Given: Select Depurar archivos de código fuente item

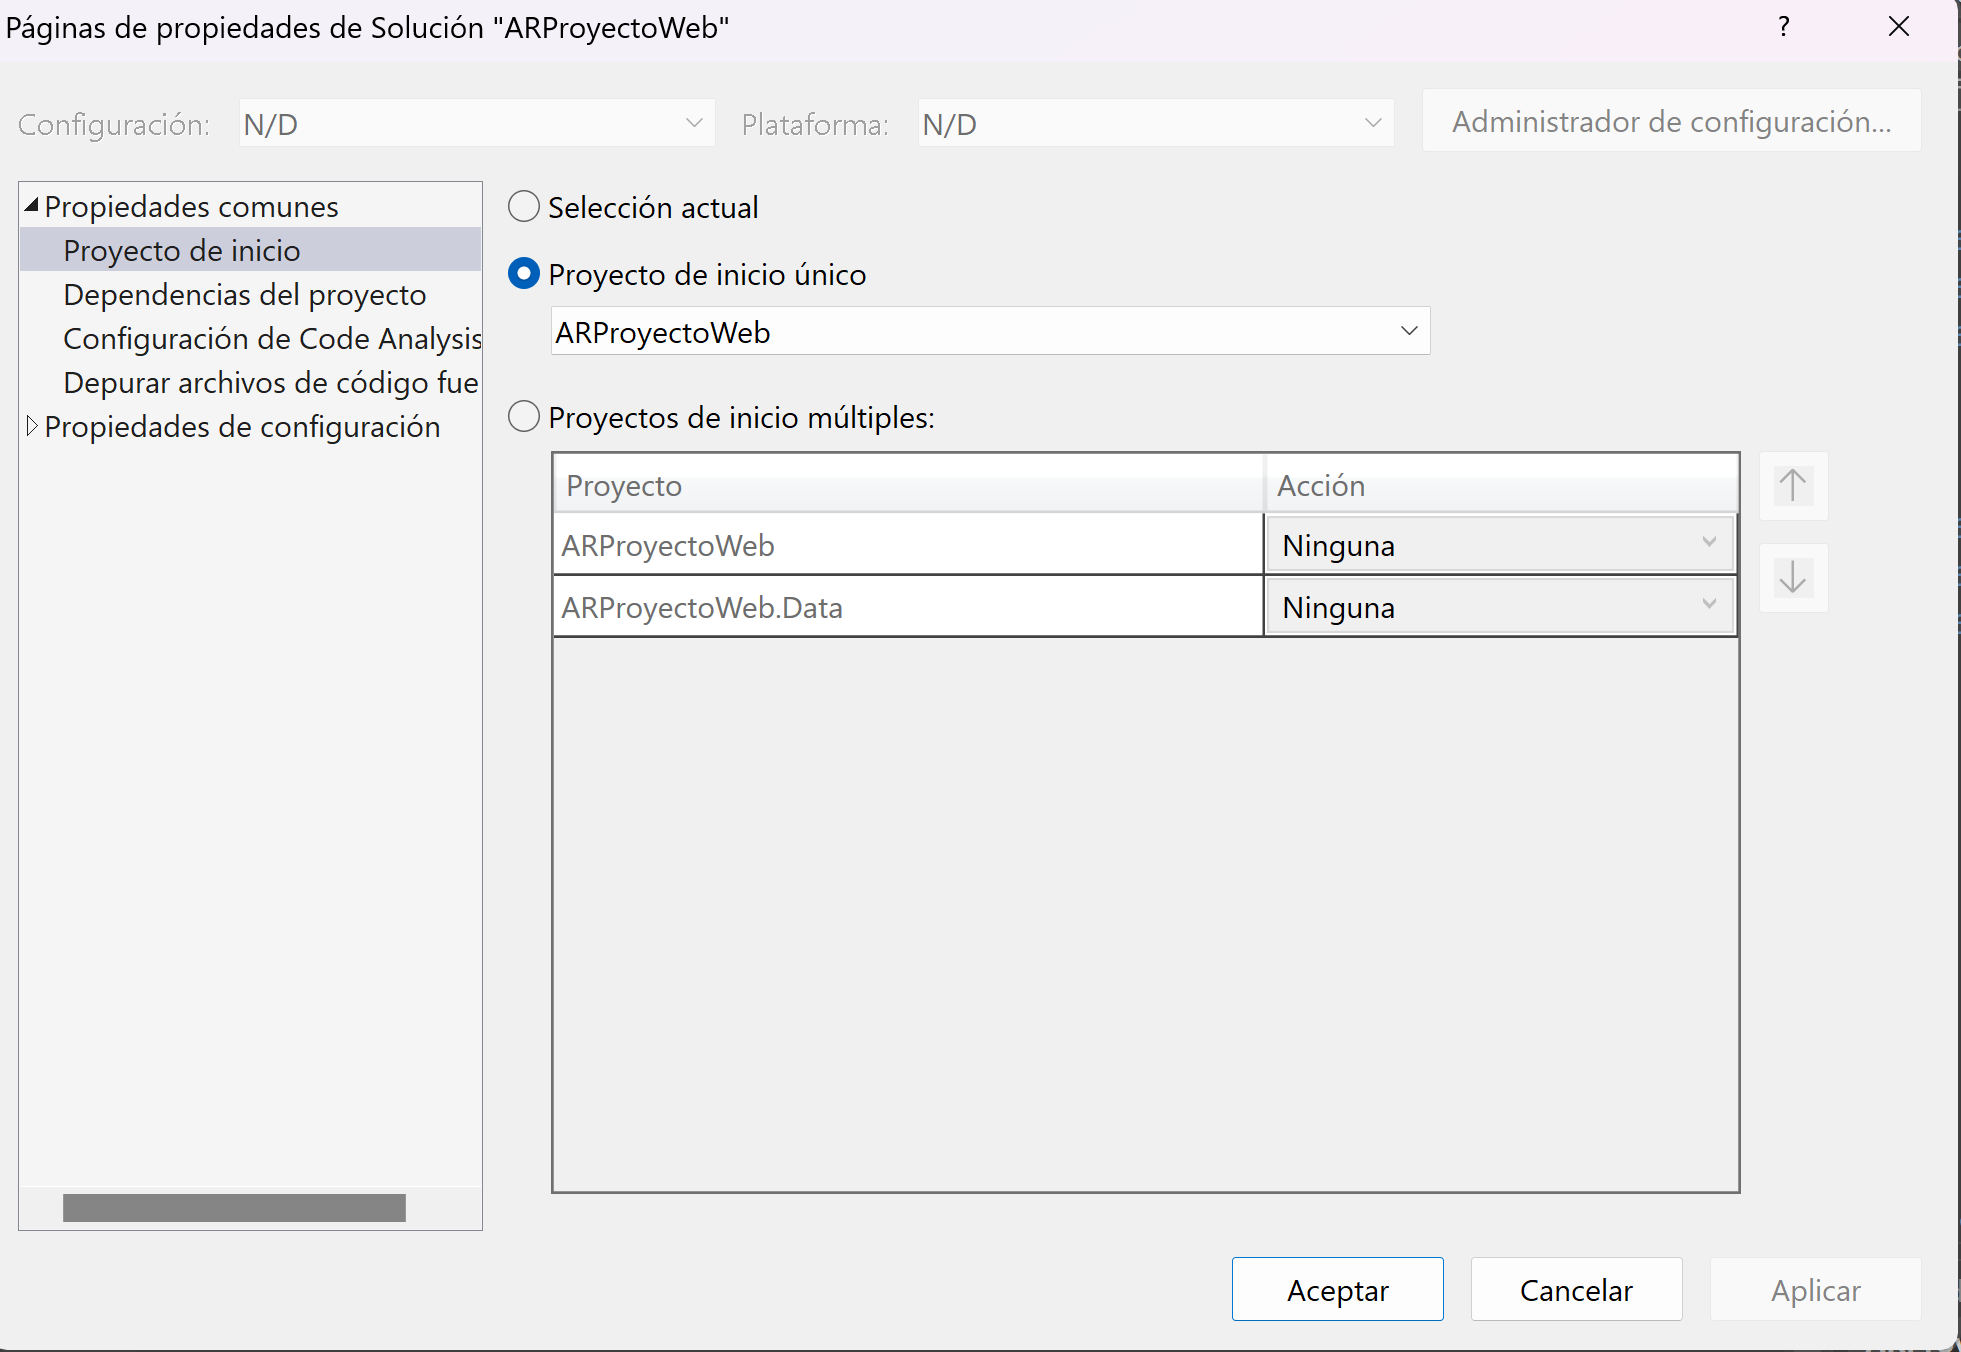Looking at the screenshot, I should click(270, 383).
